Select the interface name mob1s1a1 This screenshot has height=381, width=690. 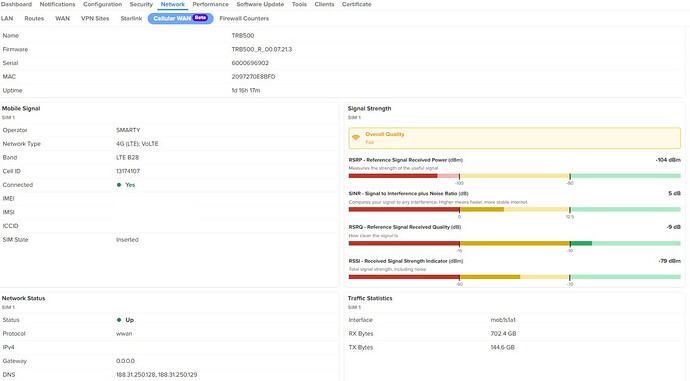coord(503,320)
